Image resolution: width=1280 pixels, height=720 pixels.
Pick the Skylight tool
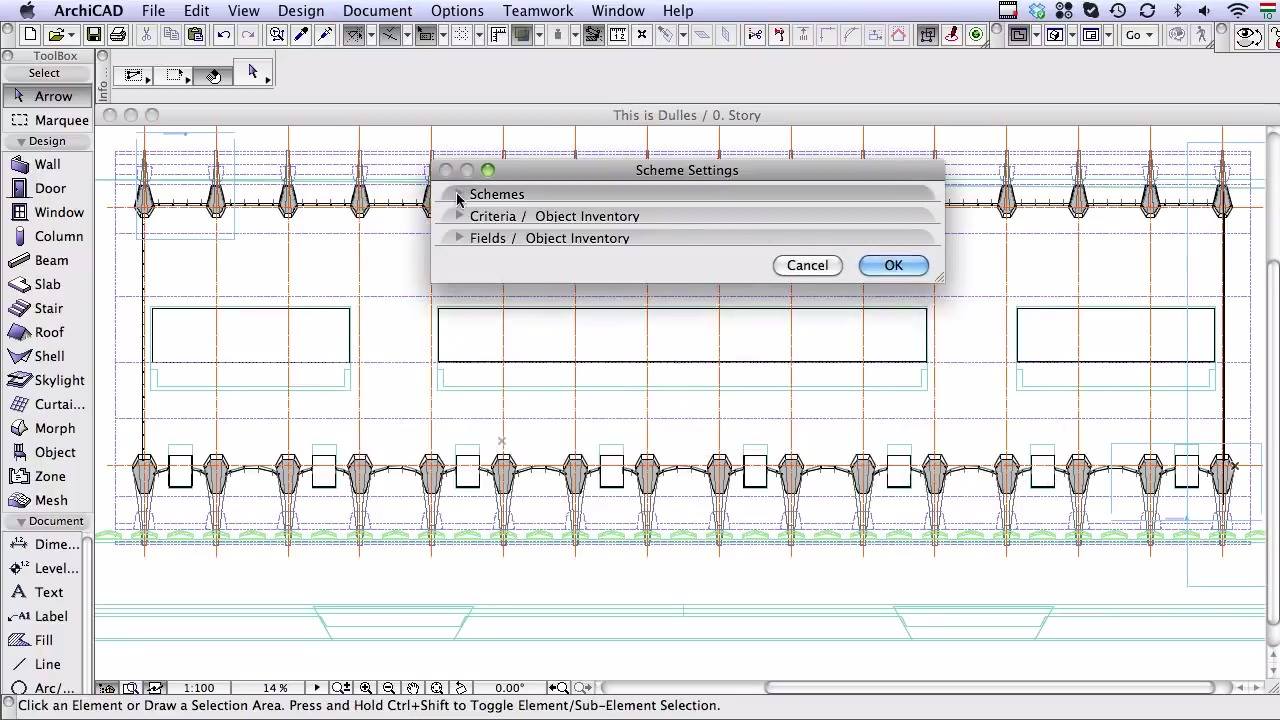47,380
